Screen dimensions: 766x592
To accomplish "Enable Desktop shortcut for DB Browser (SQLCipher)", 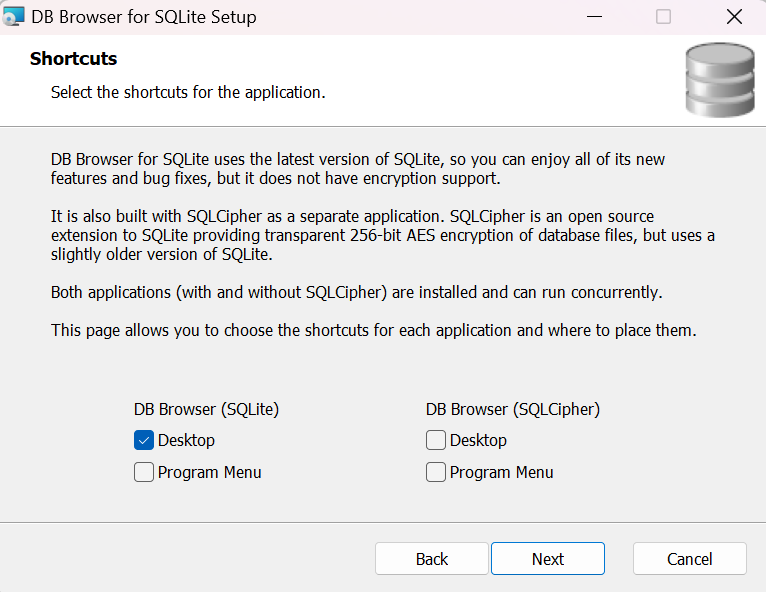I will coord(436,440).
